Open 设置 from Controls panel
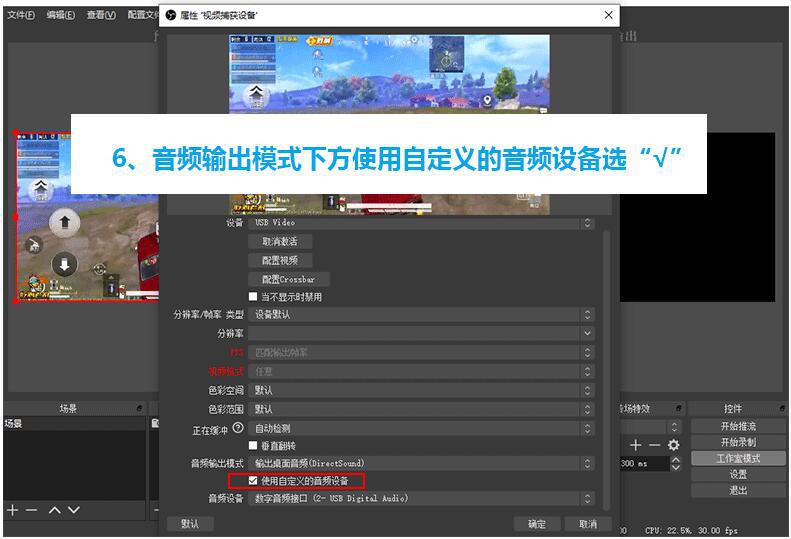Screen dimensions: 791x539 tap(738, 474)
